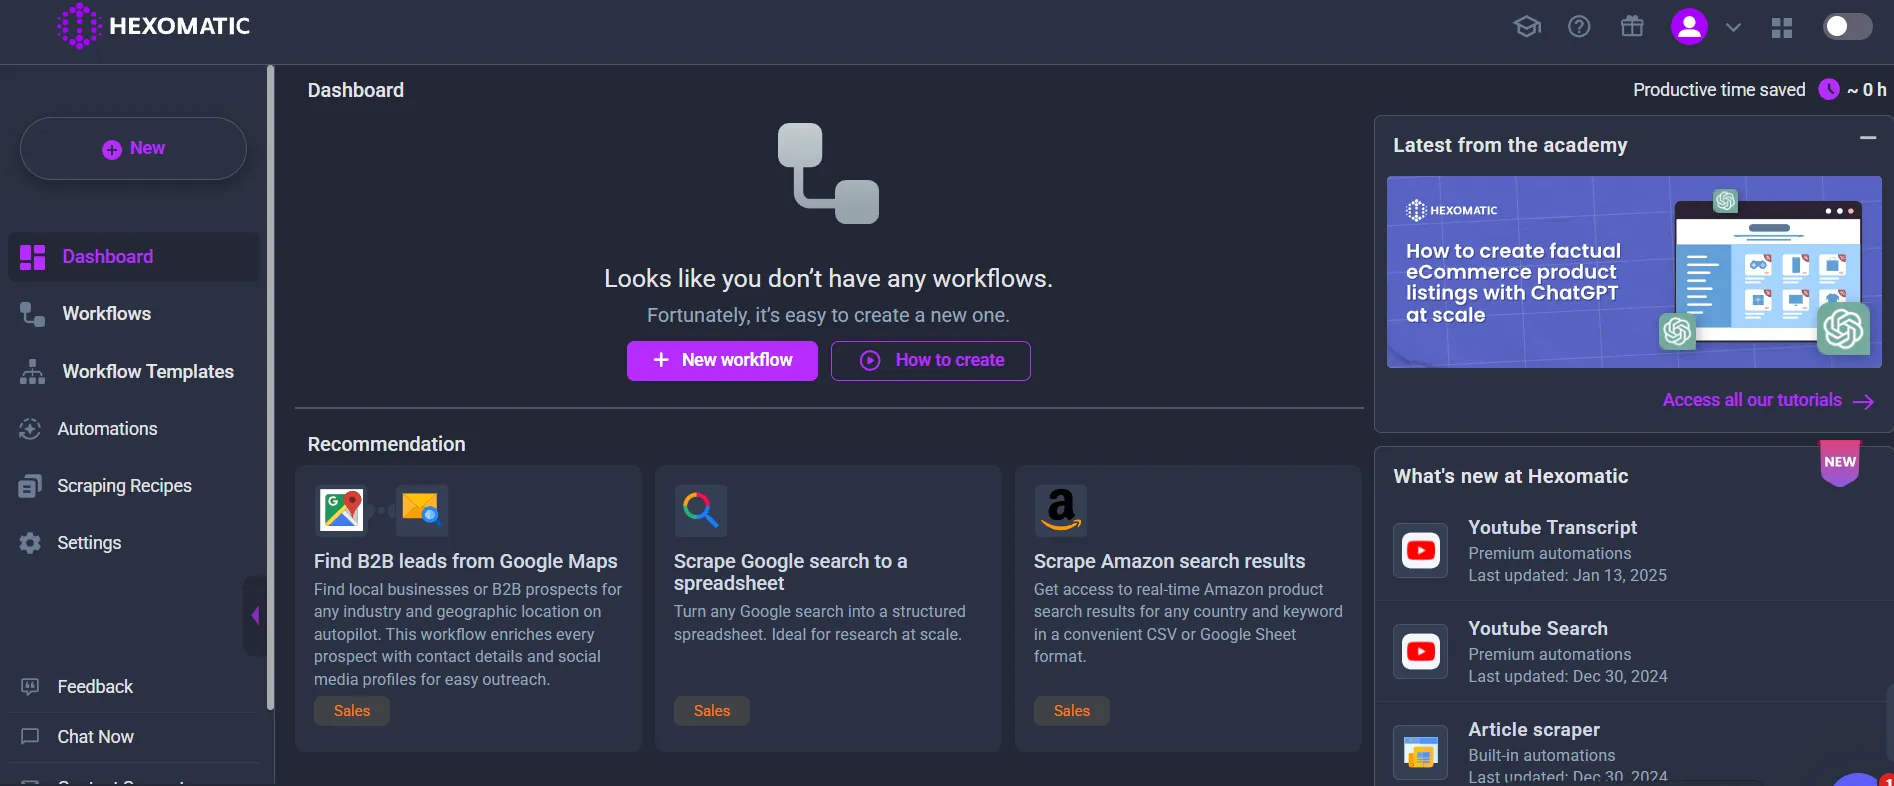Viewport: 1894px width, 786px height.
Task: Open the gift box rewards icon
Action: click(1632, 27)
